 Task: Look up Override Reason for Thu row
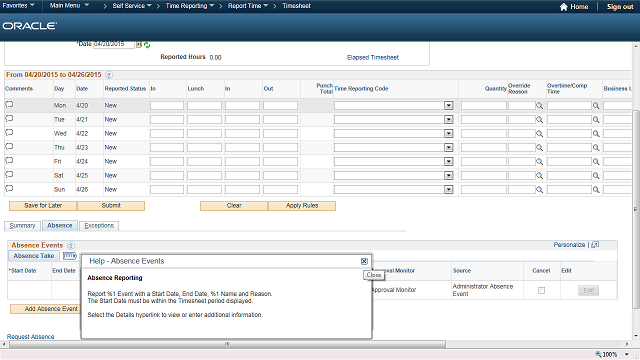[x=540, y=147]
